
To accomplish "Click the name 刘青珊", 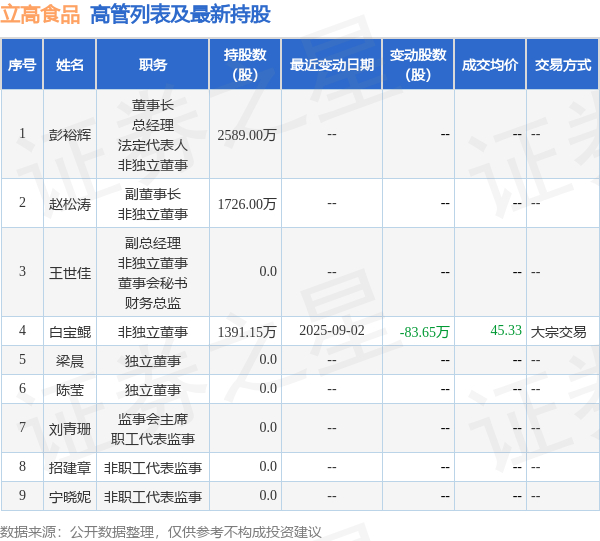I will [x=70, y=429].
